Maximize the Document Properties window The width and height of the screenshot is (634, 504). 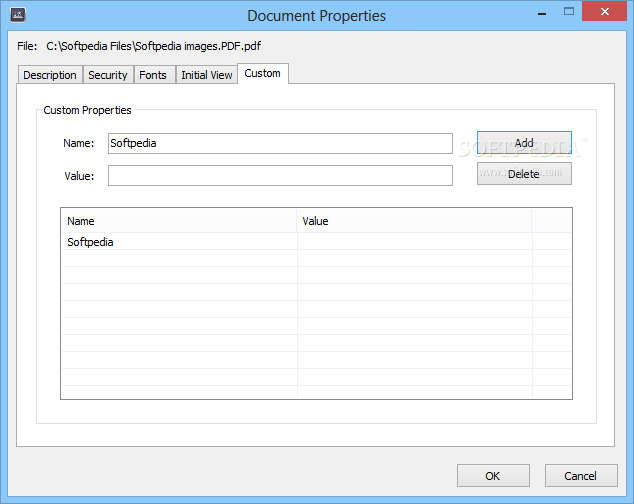click(x=569, y=12)
